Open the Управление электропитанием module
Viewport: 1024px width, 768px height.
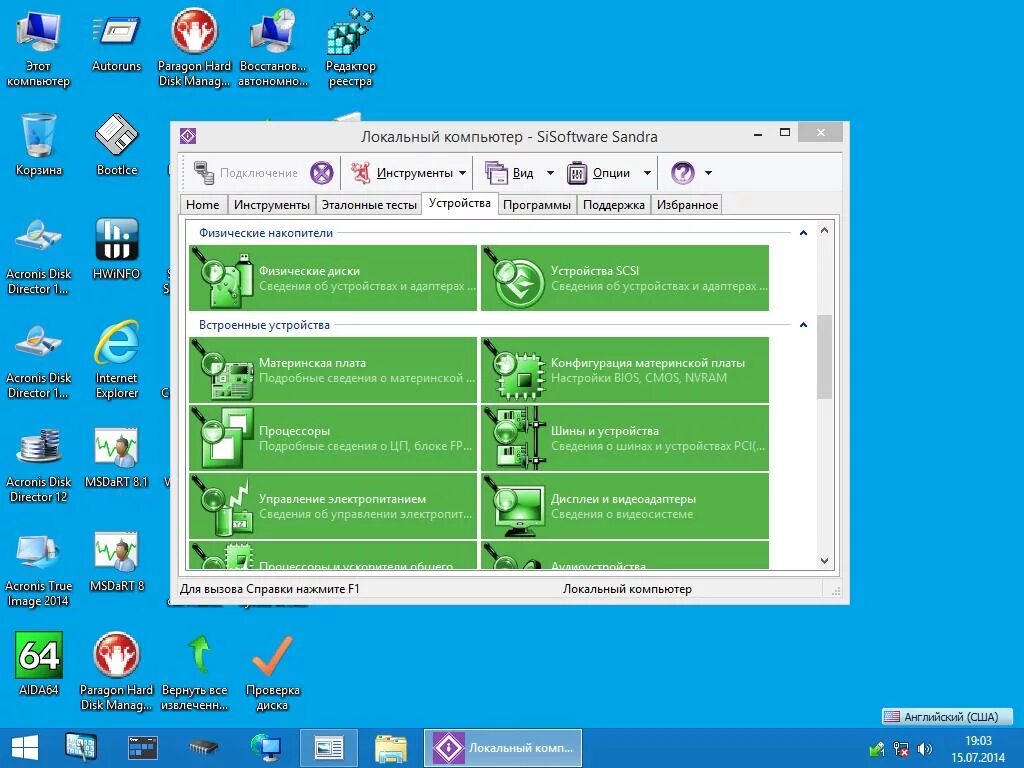pos(333,505)
